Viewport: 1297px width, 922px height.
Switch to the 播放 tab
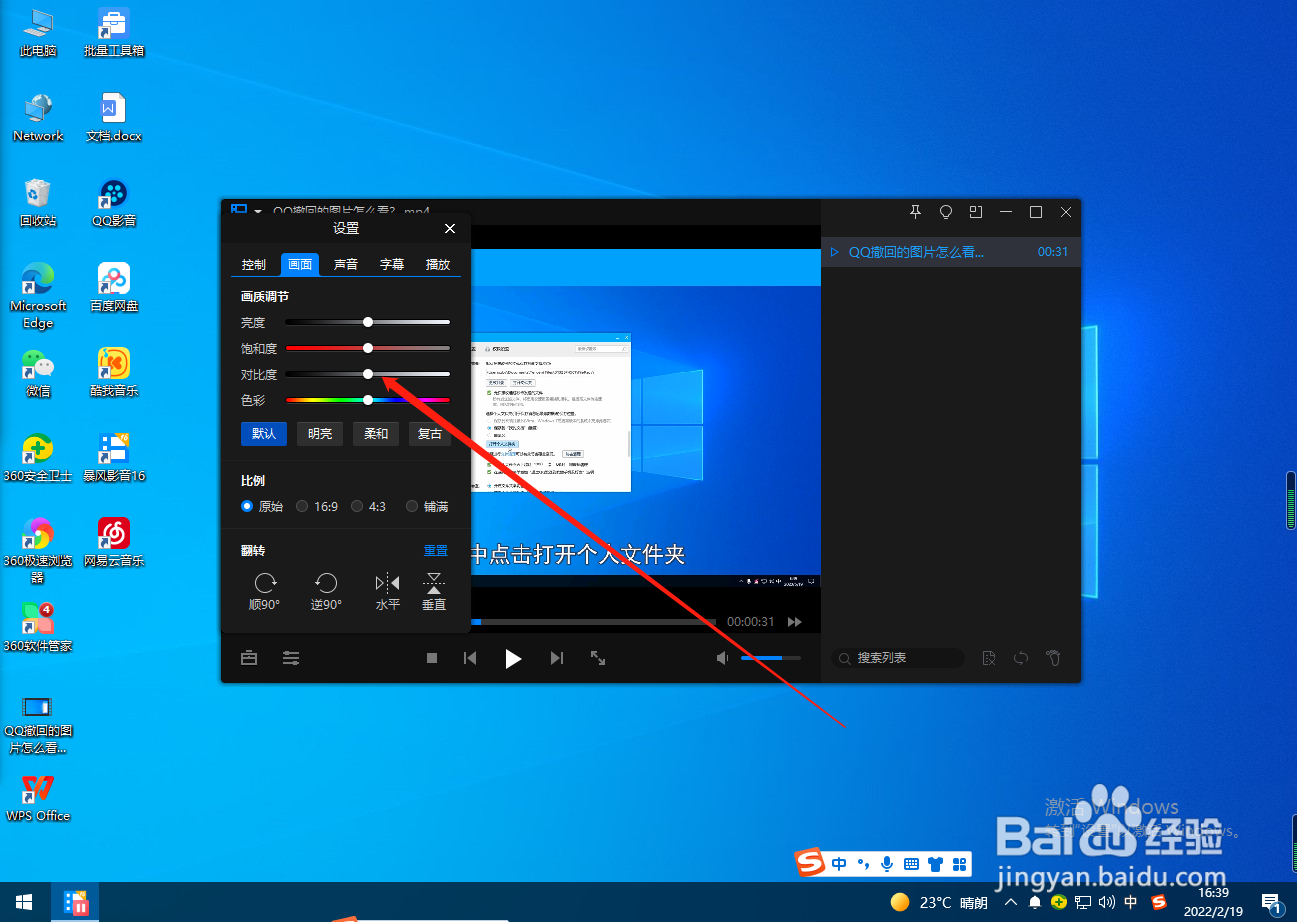point(438,265)
